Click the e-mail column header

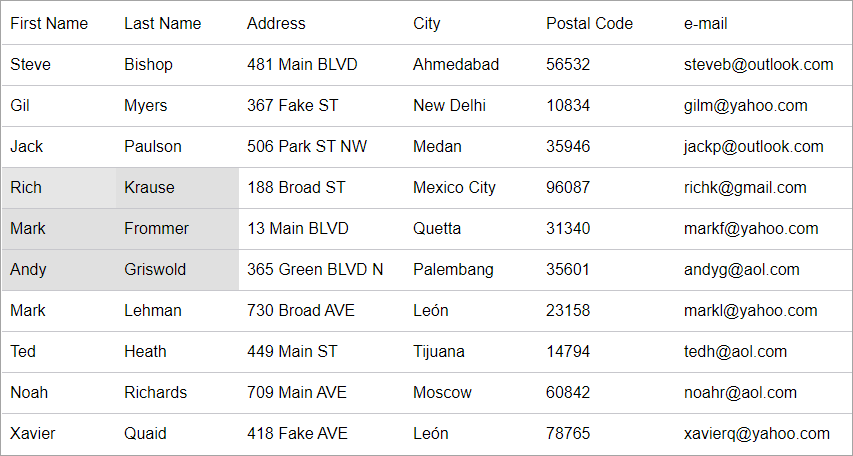click(705, 23)
